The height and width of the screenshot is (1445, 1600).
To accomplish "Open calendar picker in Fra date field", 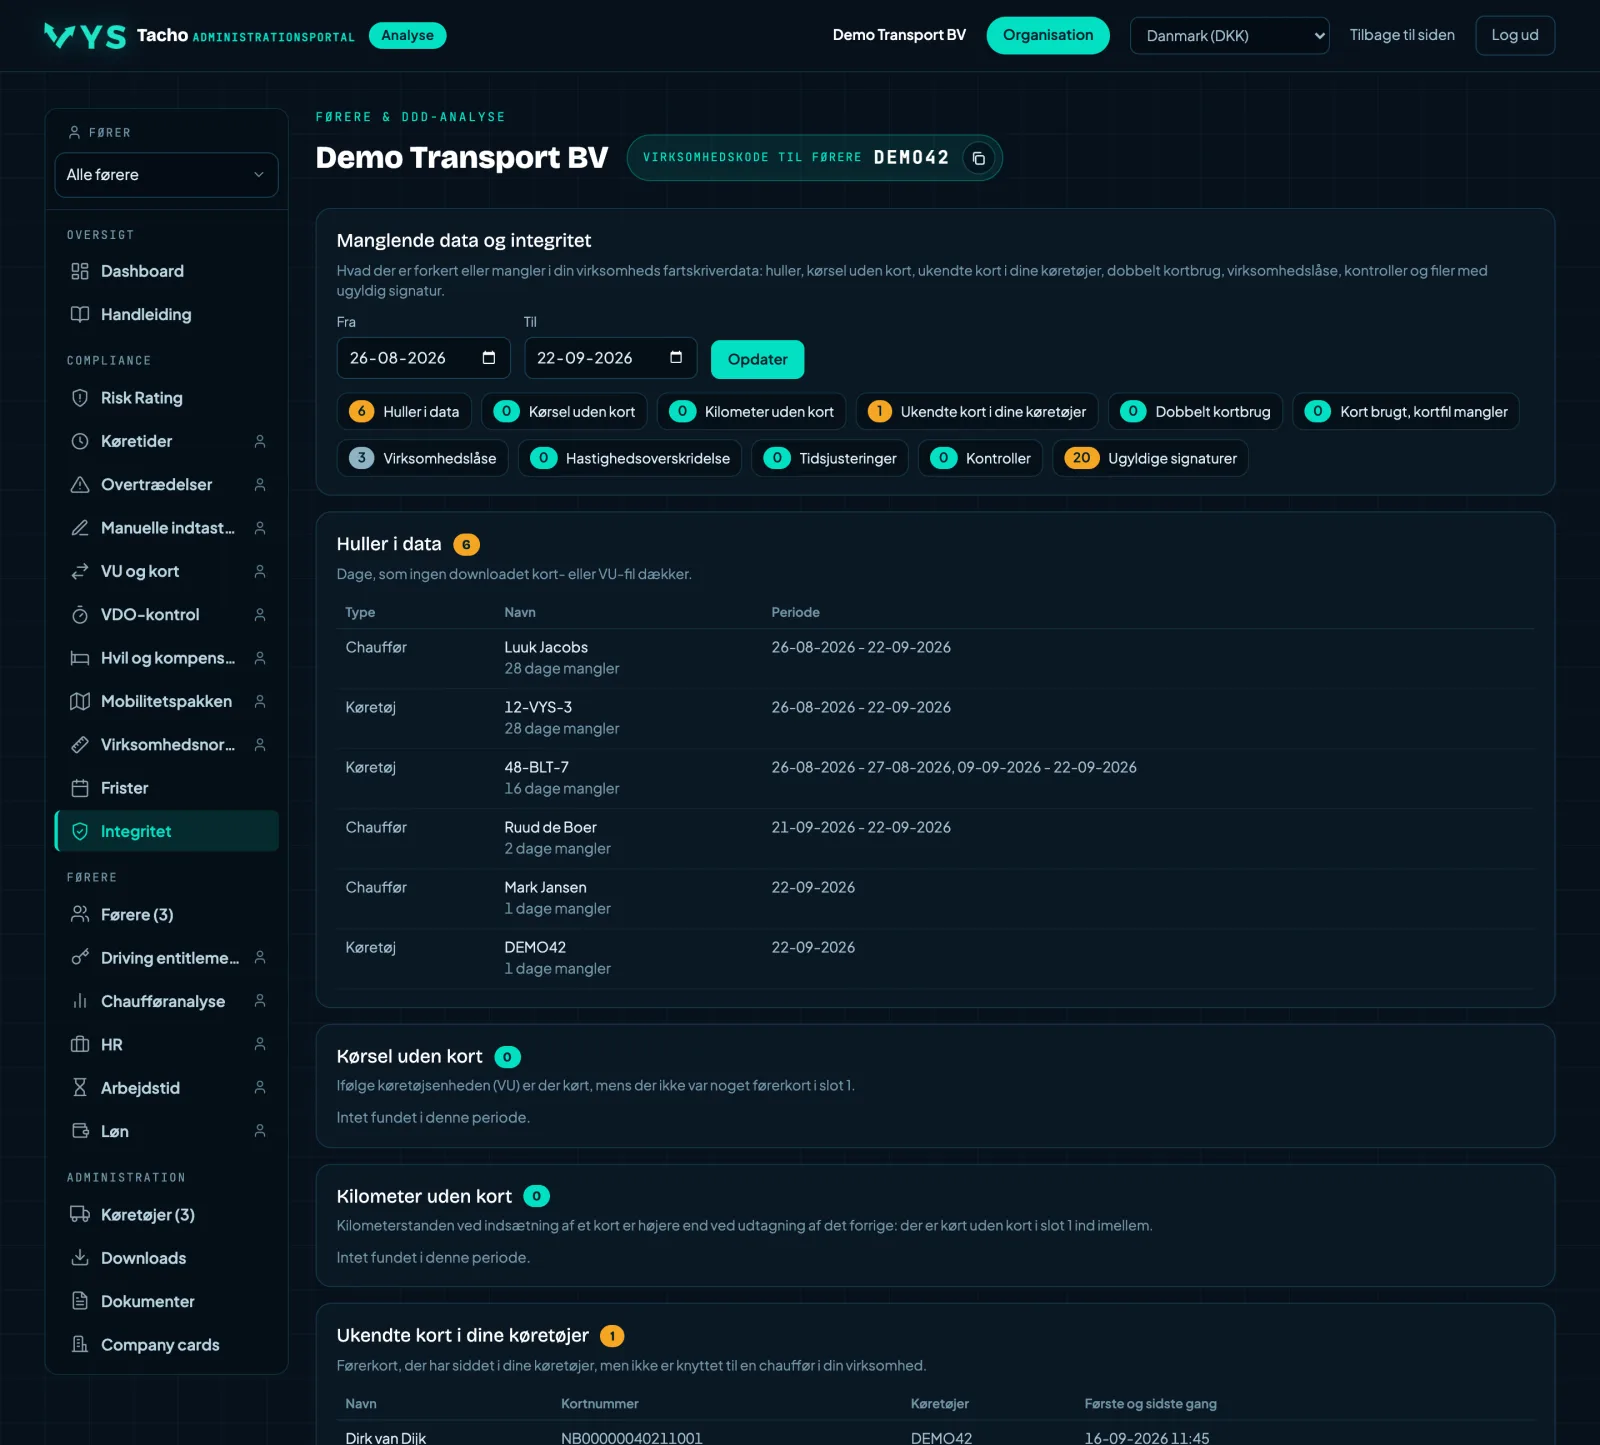I will click(x=489, y=358).
